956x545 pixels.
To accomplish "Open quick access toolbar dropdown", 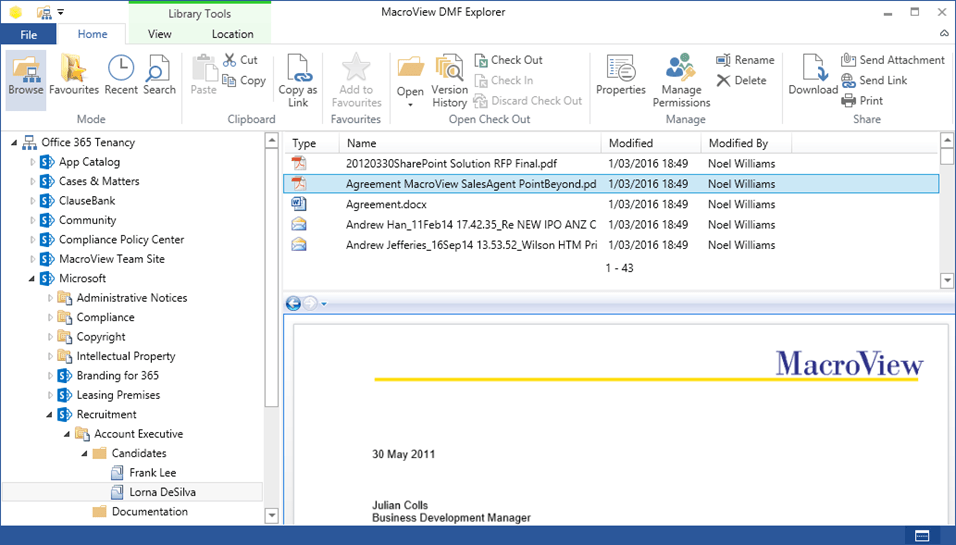I will tap(60, 12).
